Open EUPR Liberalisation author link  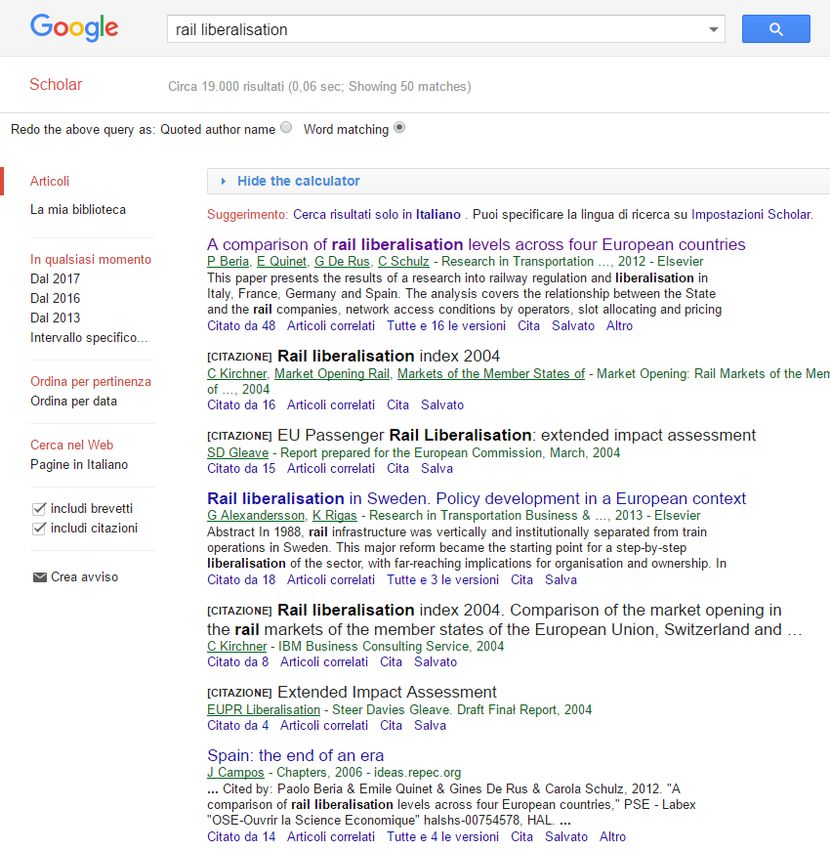263,710
